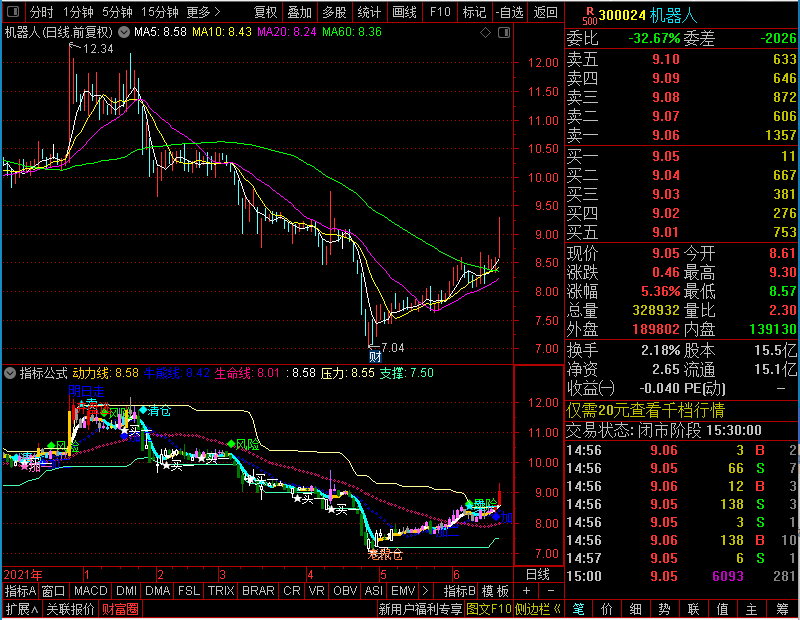Screen dimensions: 800x620
Task: Select EMV indicator tab
Action: click(403, 591)
